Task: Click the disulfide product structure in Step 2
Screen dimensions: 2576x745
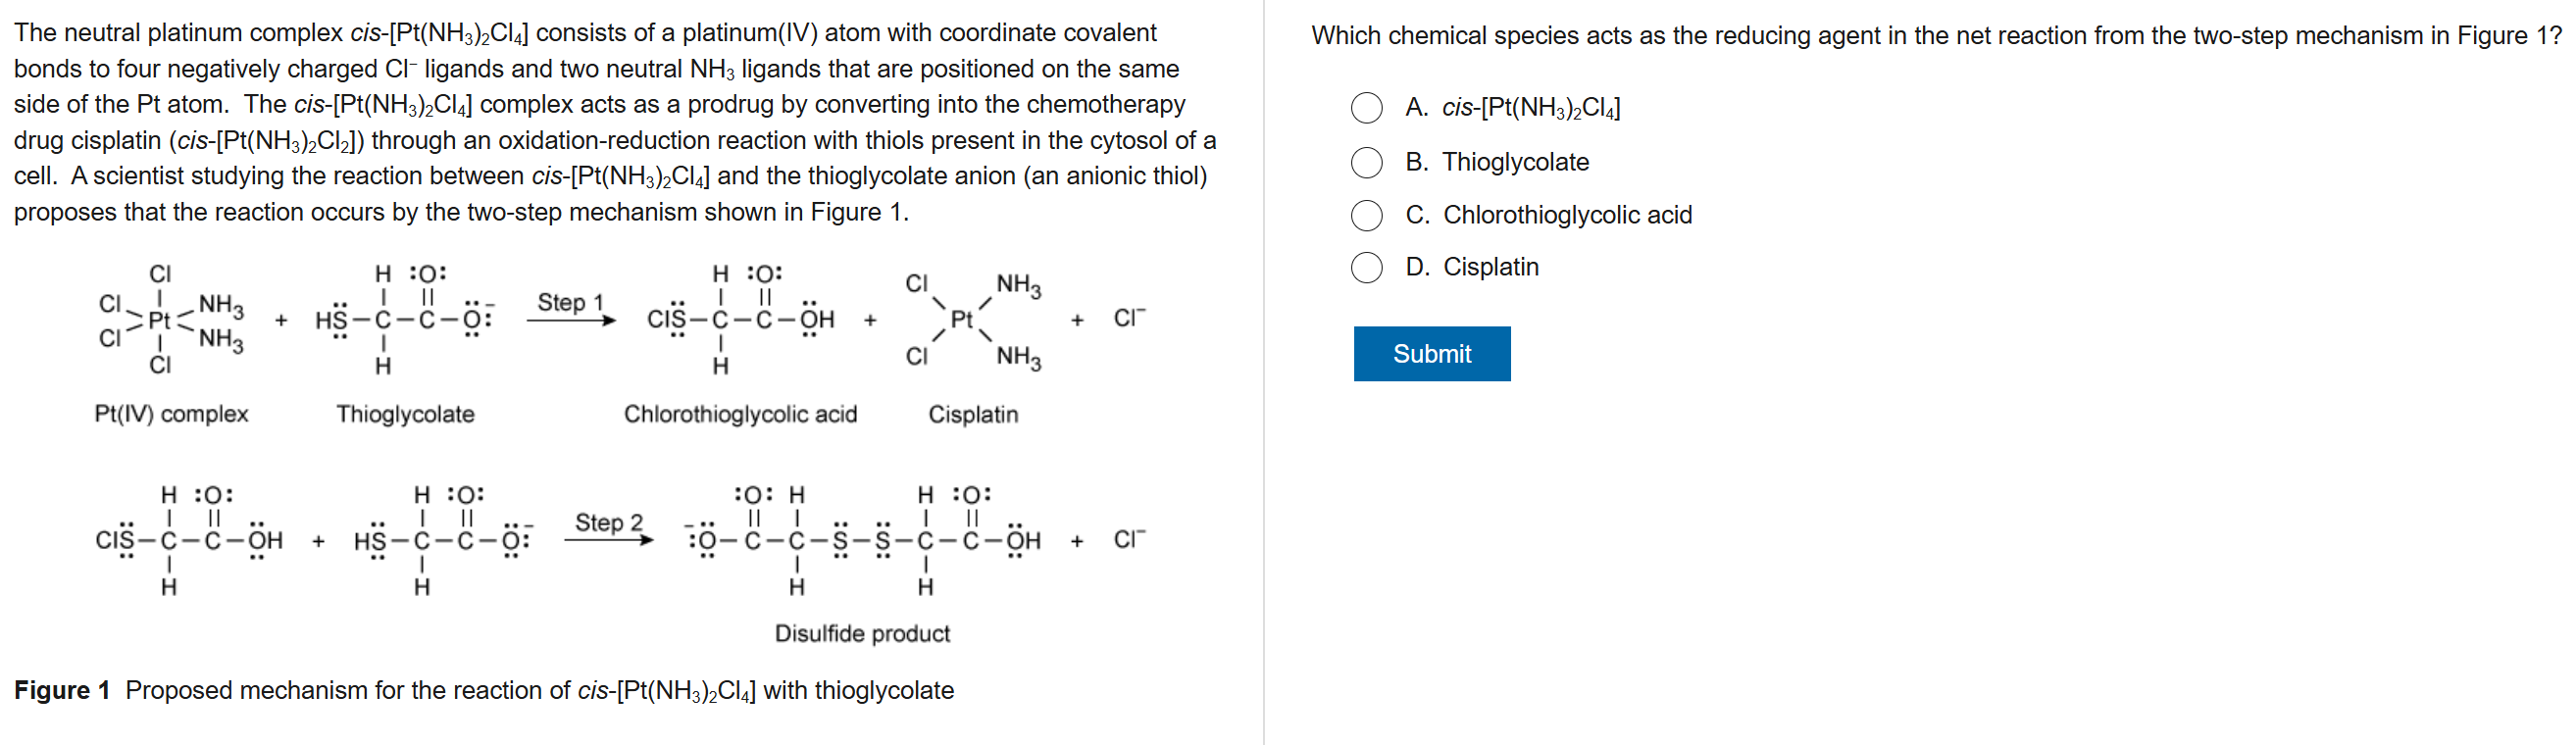Action: point(862,540)
